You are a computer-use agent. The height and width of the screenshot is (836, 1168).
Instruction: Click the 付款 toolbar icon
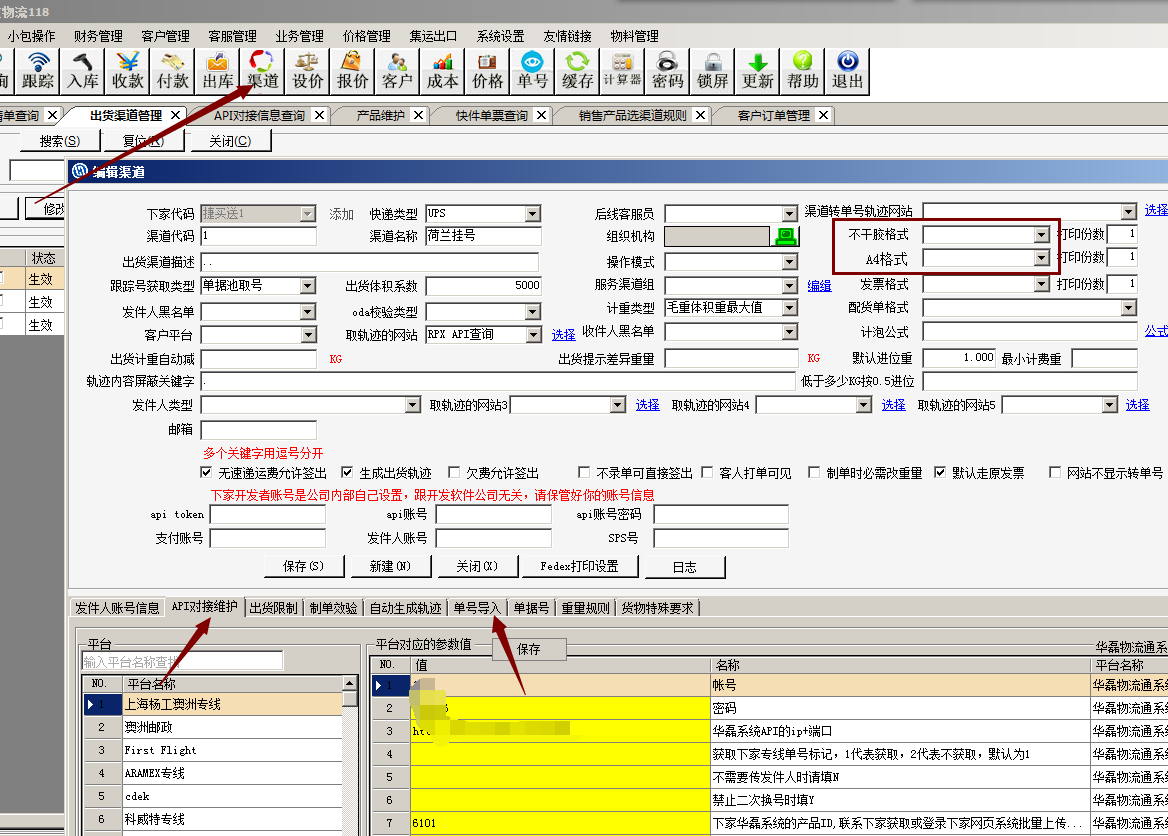pos(173,72)
